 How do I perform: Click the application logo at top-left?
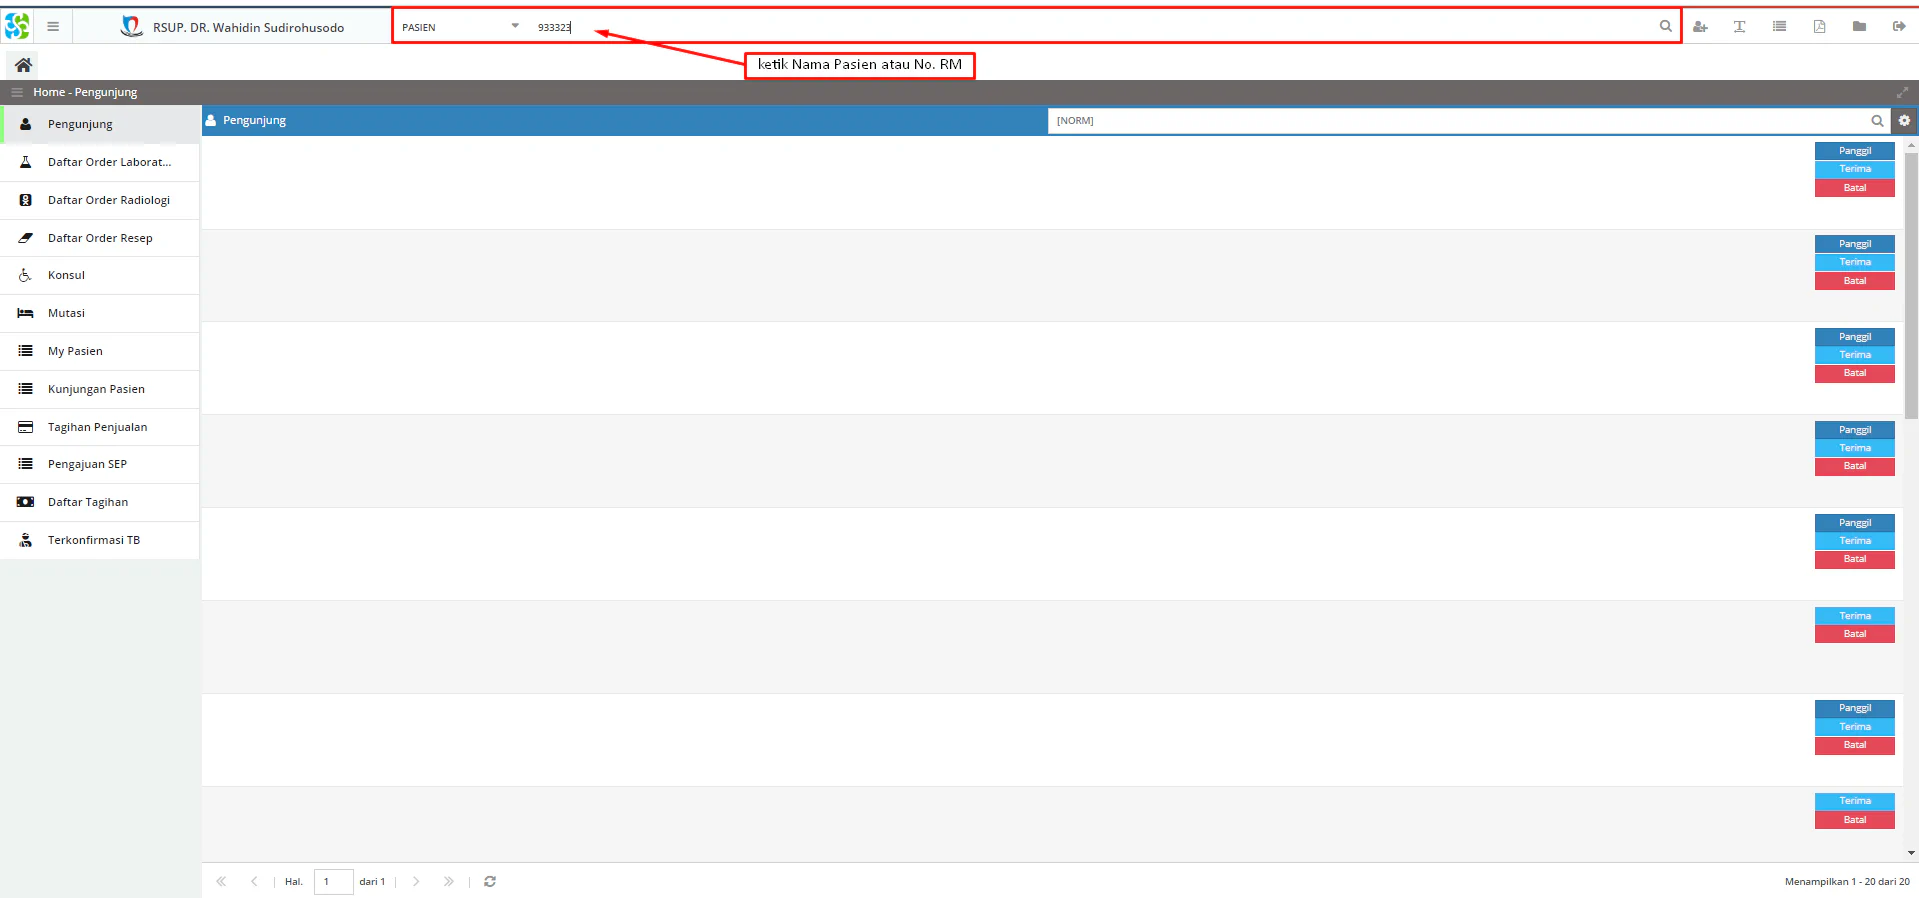[17, 26]
